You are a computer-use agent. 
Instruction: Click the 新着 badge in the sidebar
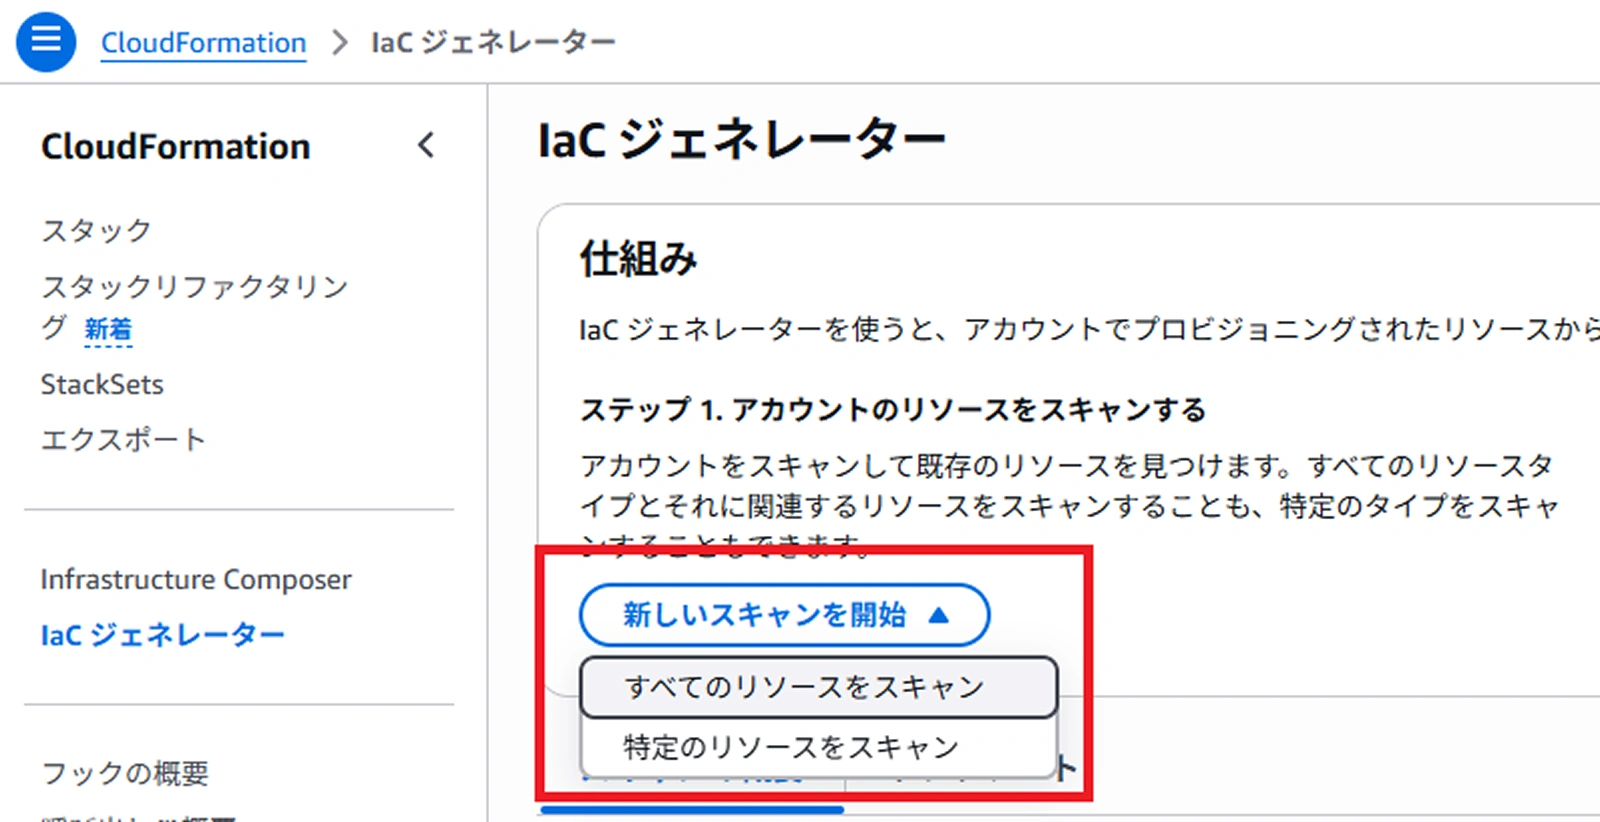click(108, 329)
